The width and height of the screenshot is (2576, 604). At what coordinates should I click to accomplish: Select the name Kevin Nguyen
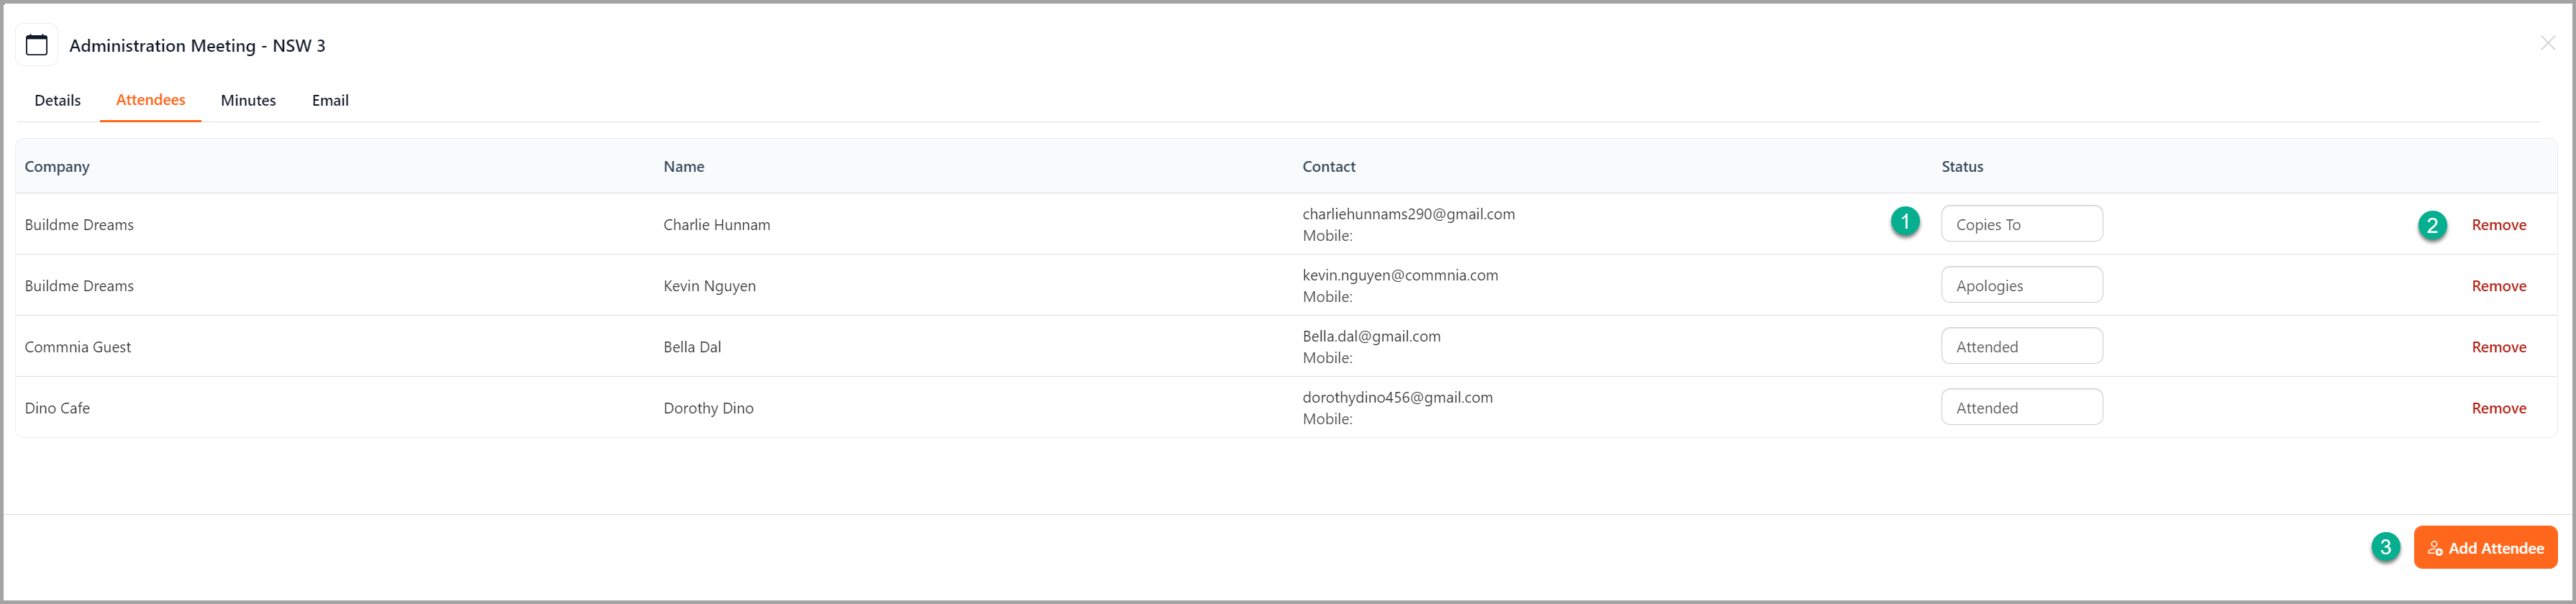[709, 286]
